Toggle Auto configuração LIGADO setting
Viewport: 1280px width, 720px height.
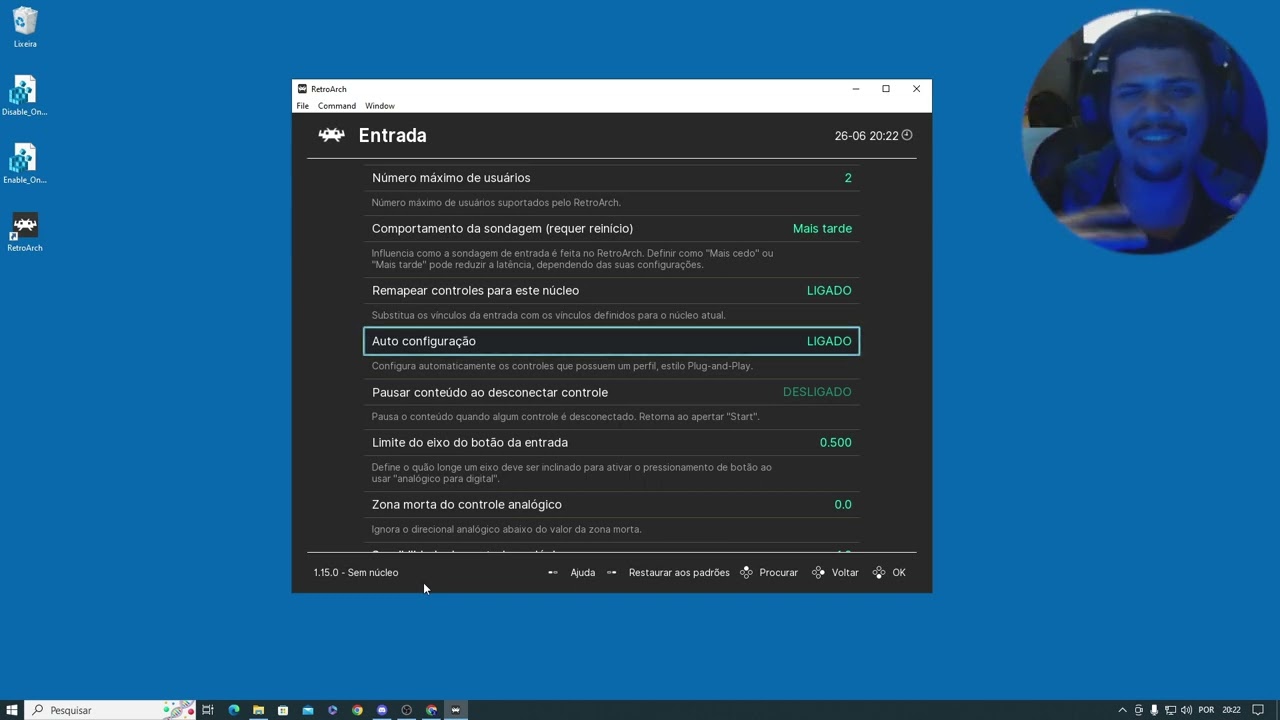tap(611, 341)
